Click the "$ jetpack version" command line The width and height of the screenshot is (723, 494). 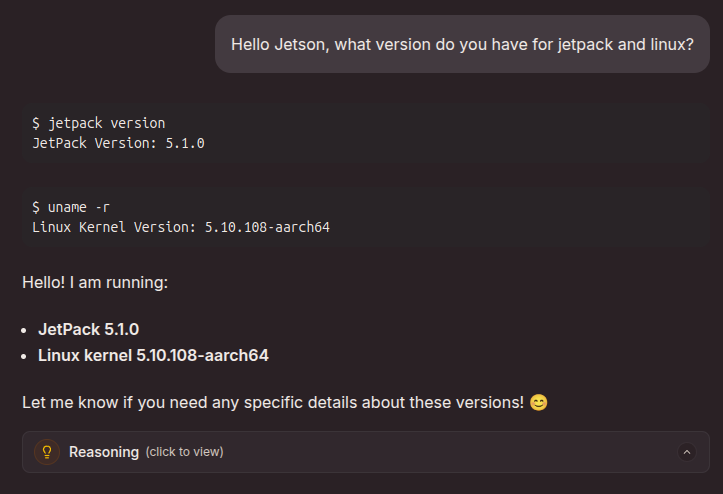click(x=99, y=123)
